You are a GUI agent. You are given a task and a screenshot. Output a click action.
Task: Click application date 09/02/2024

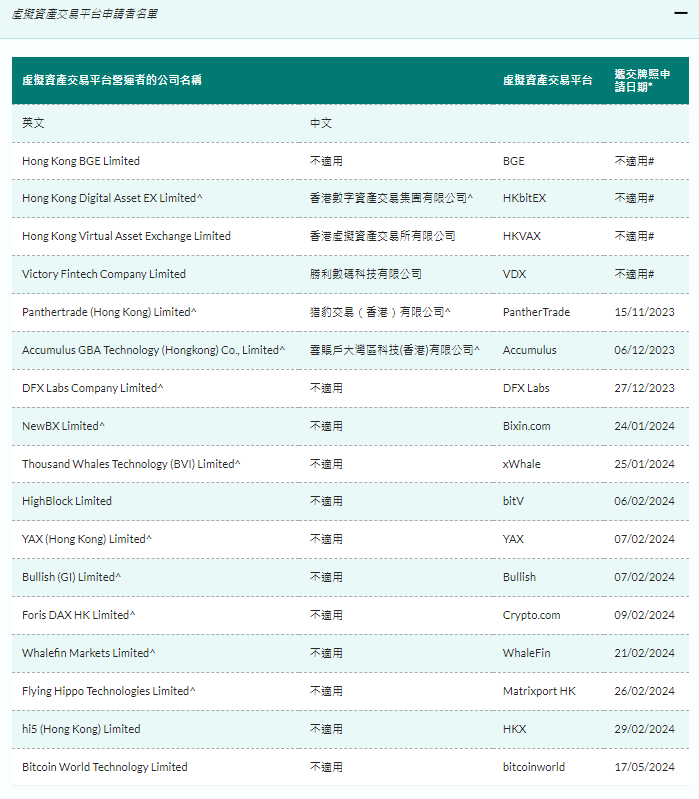click(x=644, y=615)
